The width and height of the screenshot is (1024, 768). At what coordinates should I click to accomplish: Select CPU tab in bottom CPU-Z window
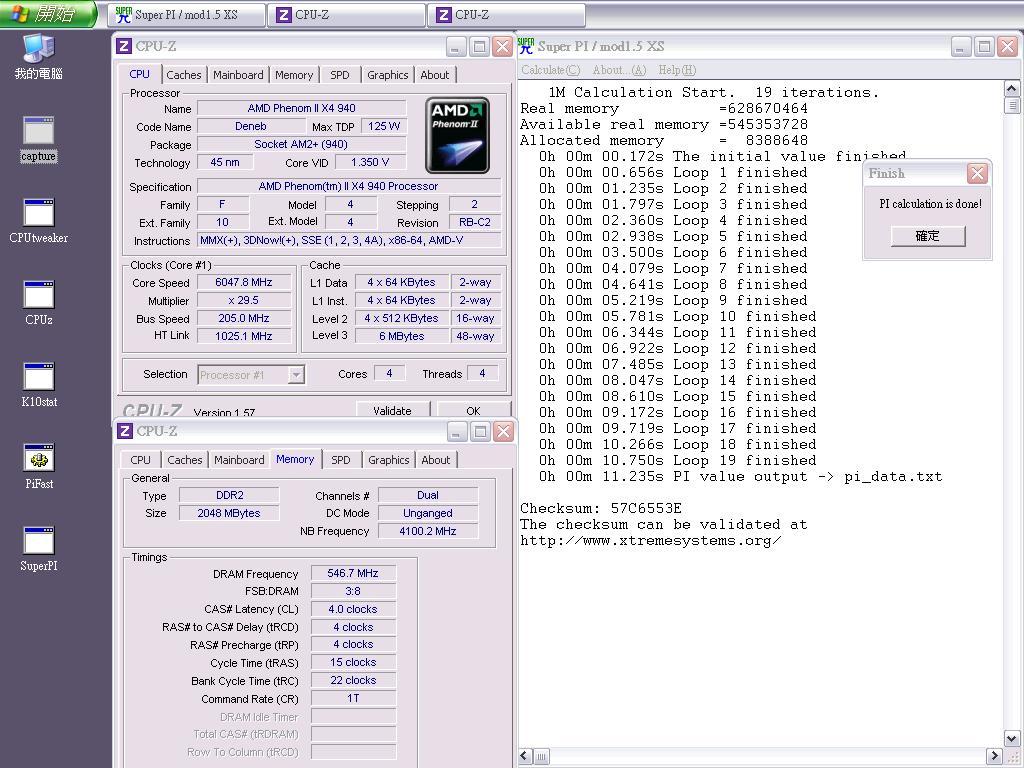point(140,460)
